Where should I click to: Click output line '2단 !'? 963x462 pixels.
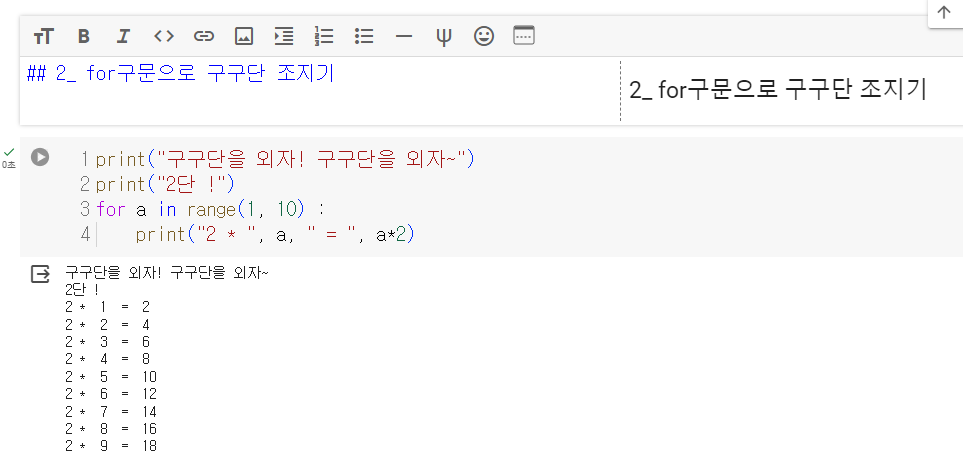tap(82, 290)
